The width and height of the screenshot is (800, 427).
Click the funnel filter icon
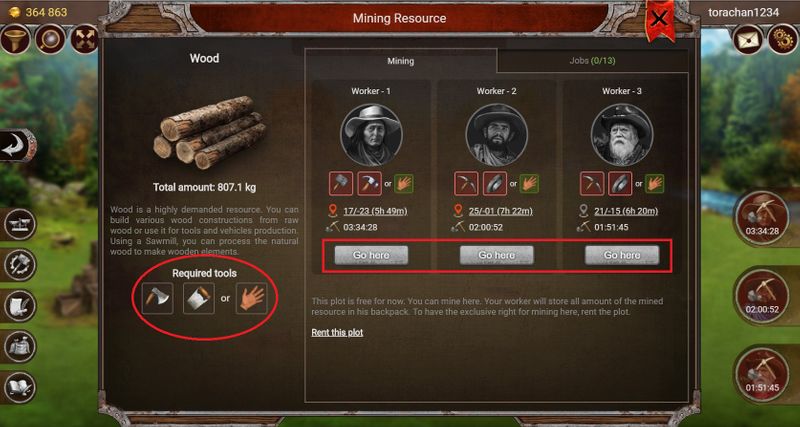pyautogui.click(x=15, y=40)
